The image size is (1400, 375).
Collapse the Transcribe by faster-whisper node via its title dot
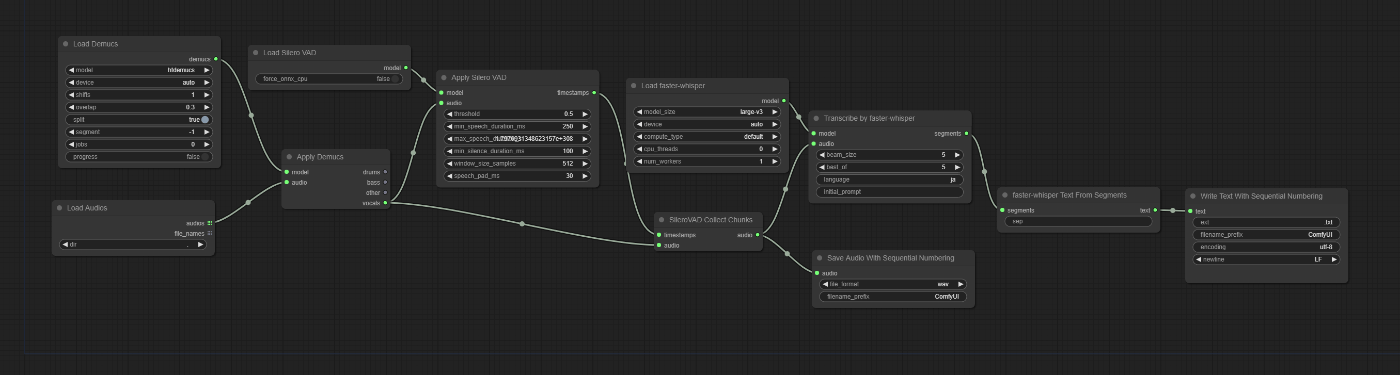pyautogui.click(x=816, y=118)
